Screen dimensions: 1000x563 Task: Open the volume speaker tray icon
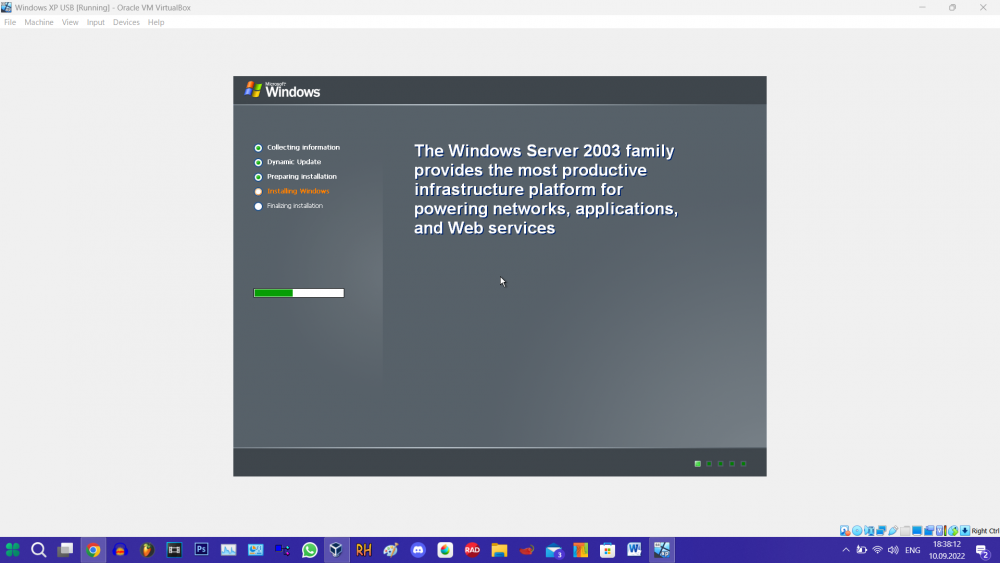tap(893, 550)
